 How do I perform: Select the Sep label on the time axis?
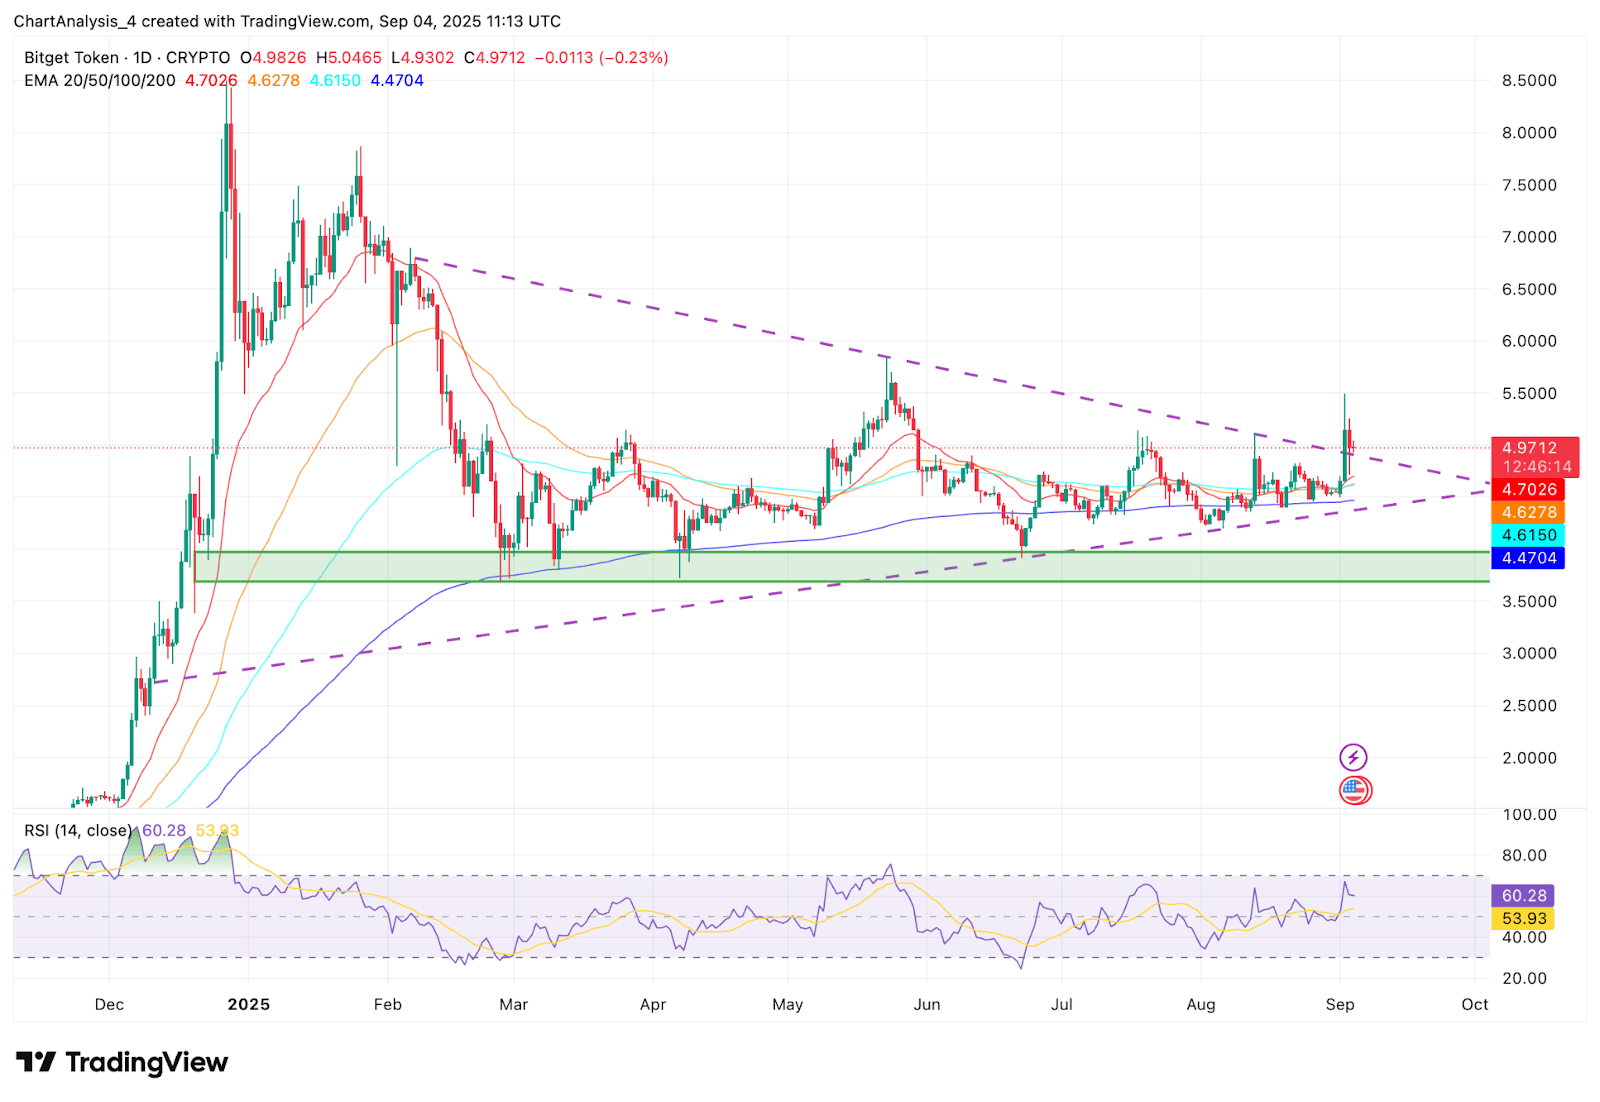(x=1341, y=1004)
